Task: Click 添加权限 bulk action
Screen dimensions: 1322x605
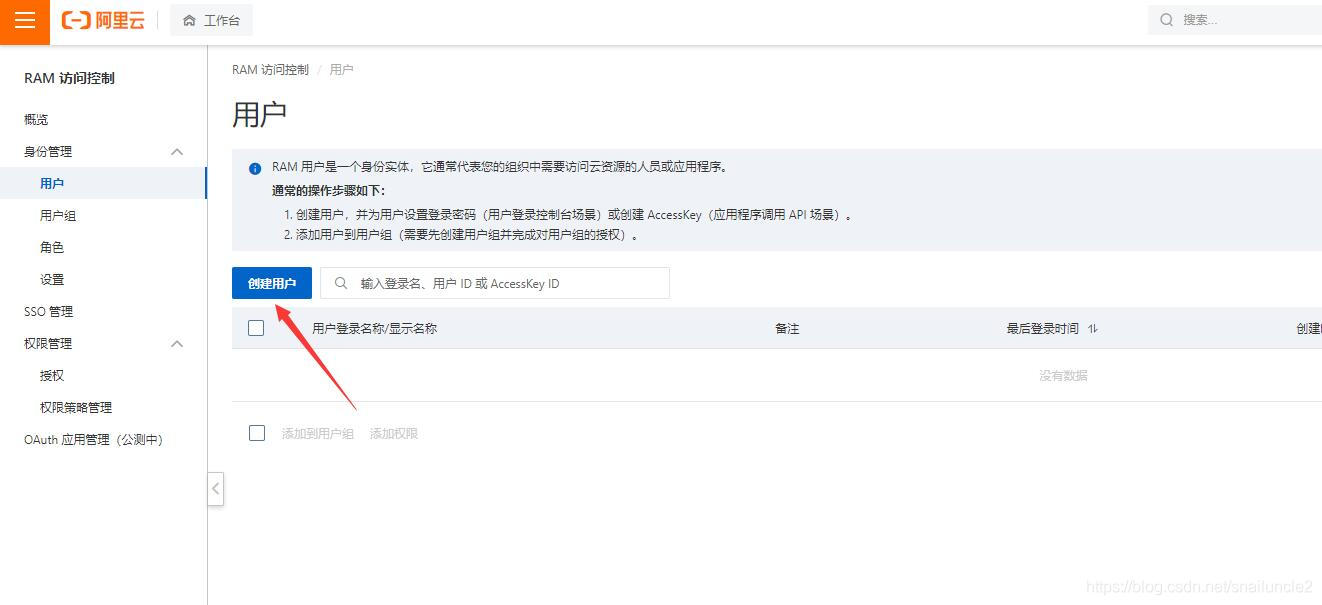Action: pos(394,434)
